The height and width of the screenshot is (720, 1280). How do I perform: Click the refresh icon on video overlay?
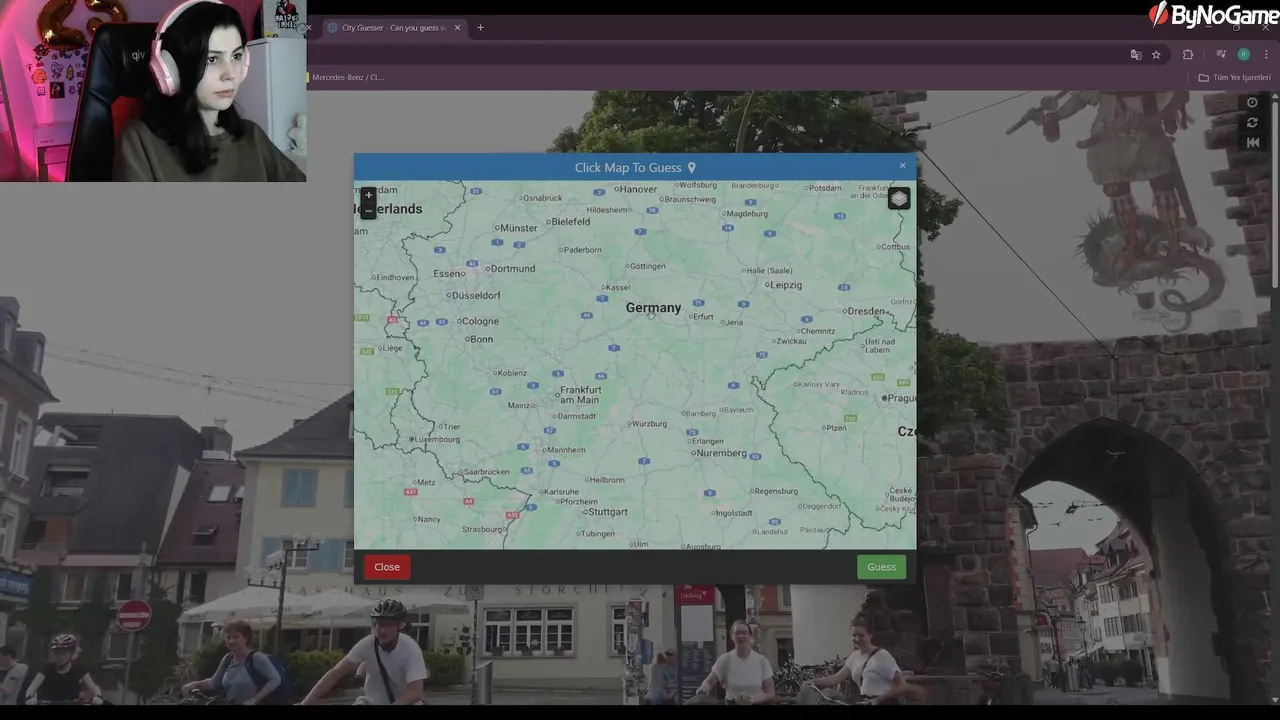tap(1252, 122)
